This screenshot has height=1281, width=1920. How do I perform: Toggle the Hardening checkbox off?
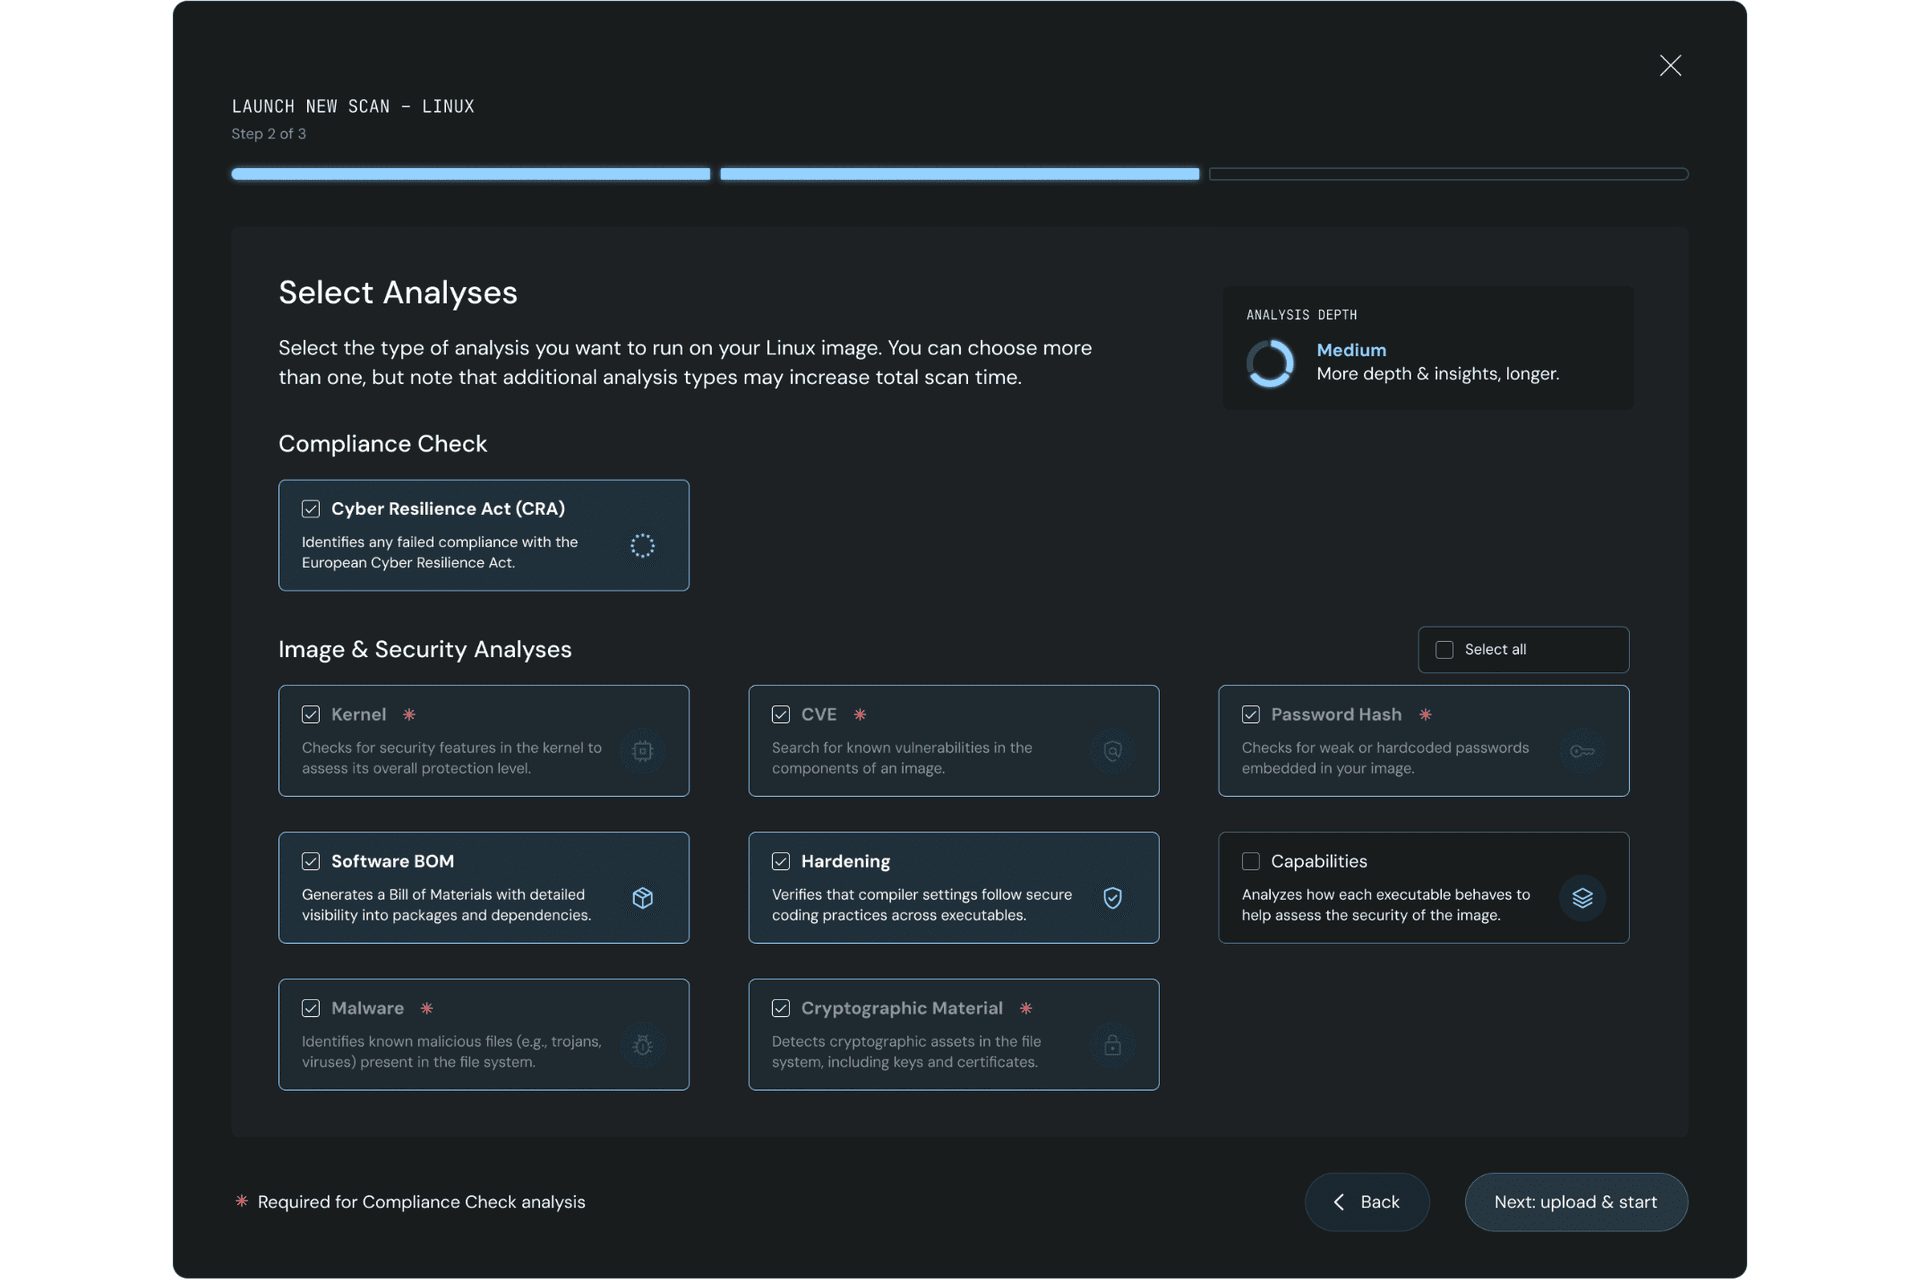781,861
